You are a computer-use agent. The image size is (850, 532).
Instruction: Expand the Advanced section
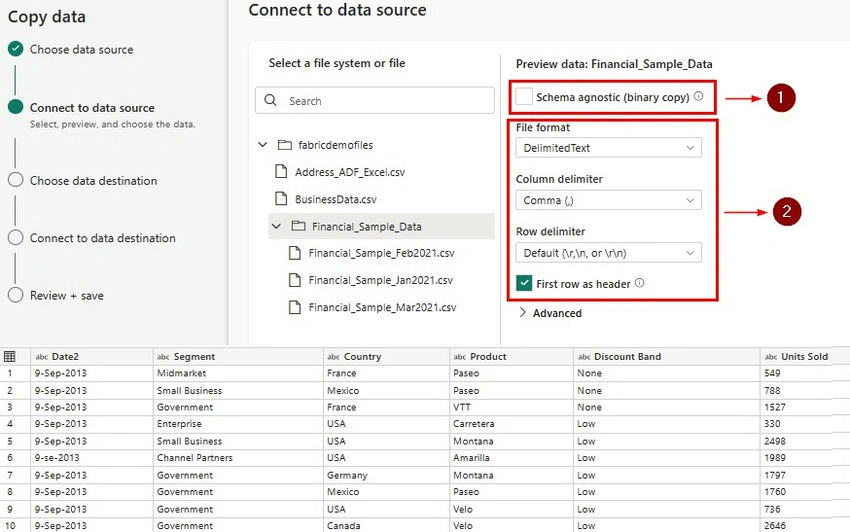coord(550,313)
